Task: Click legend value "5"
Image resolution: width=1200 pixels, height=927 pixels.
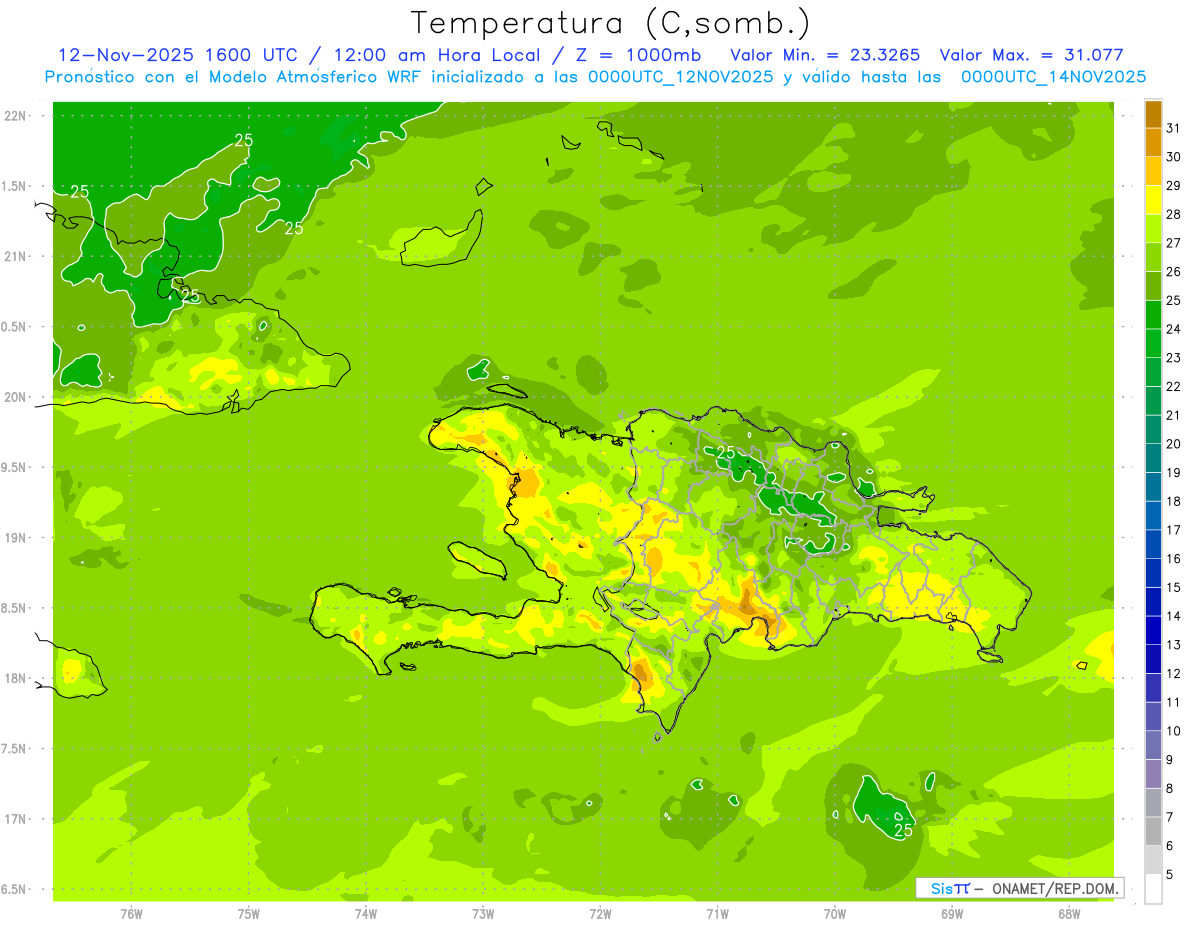Action: 1170,874
